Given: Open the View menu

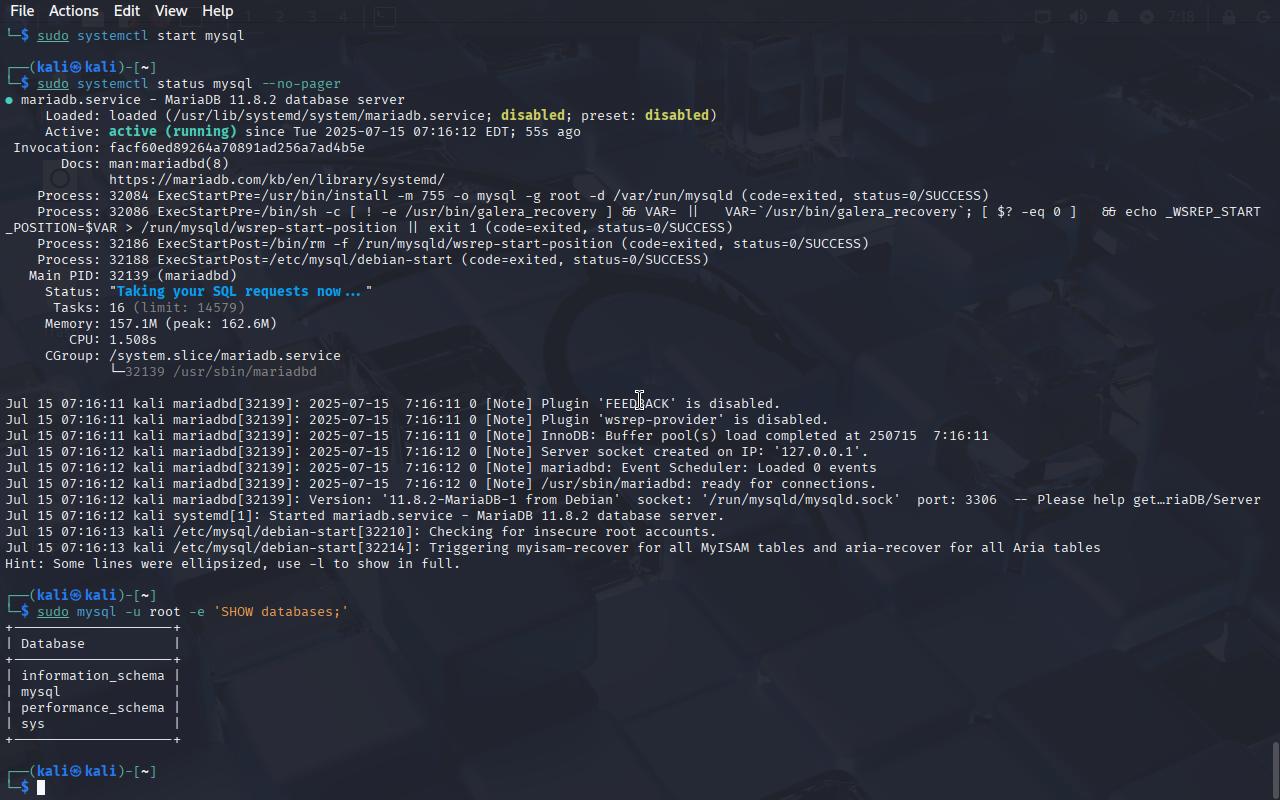Looking at the screenshot, I should click(x=171, y=11).
